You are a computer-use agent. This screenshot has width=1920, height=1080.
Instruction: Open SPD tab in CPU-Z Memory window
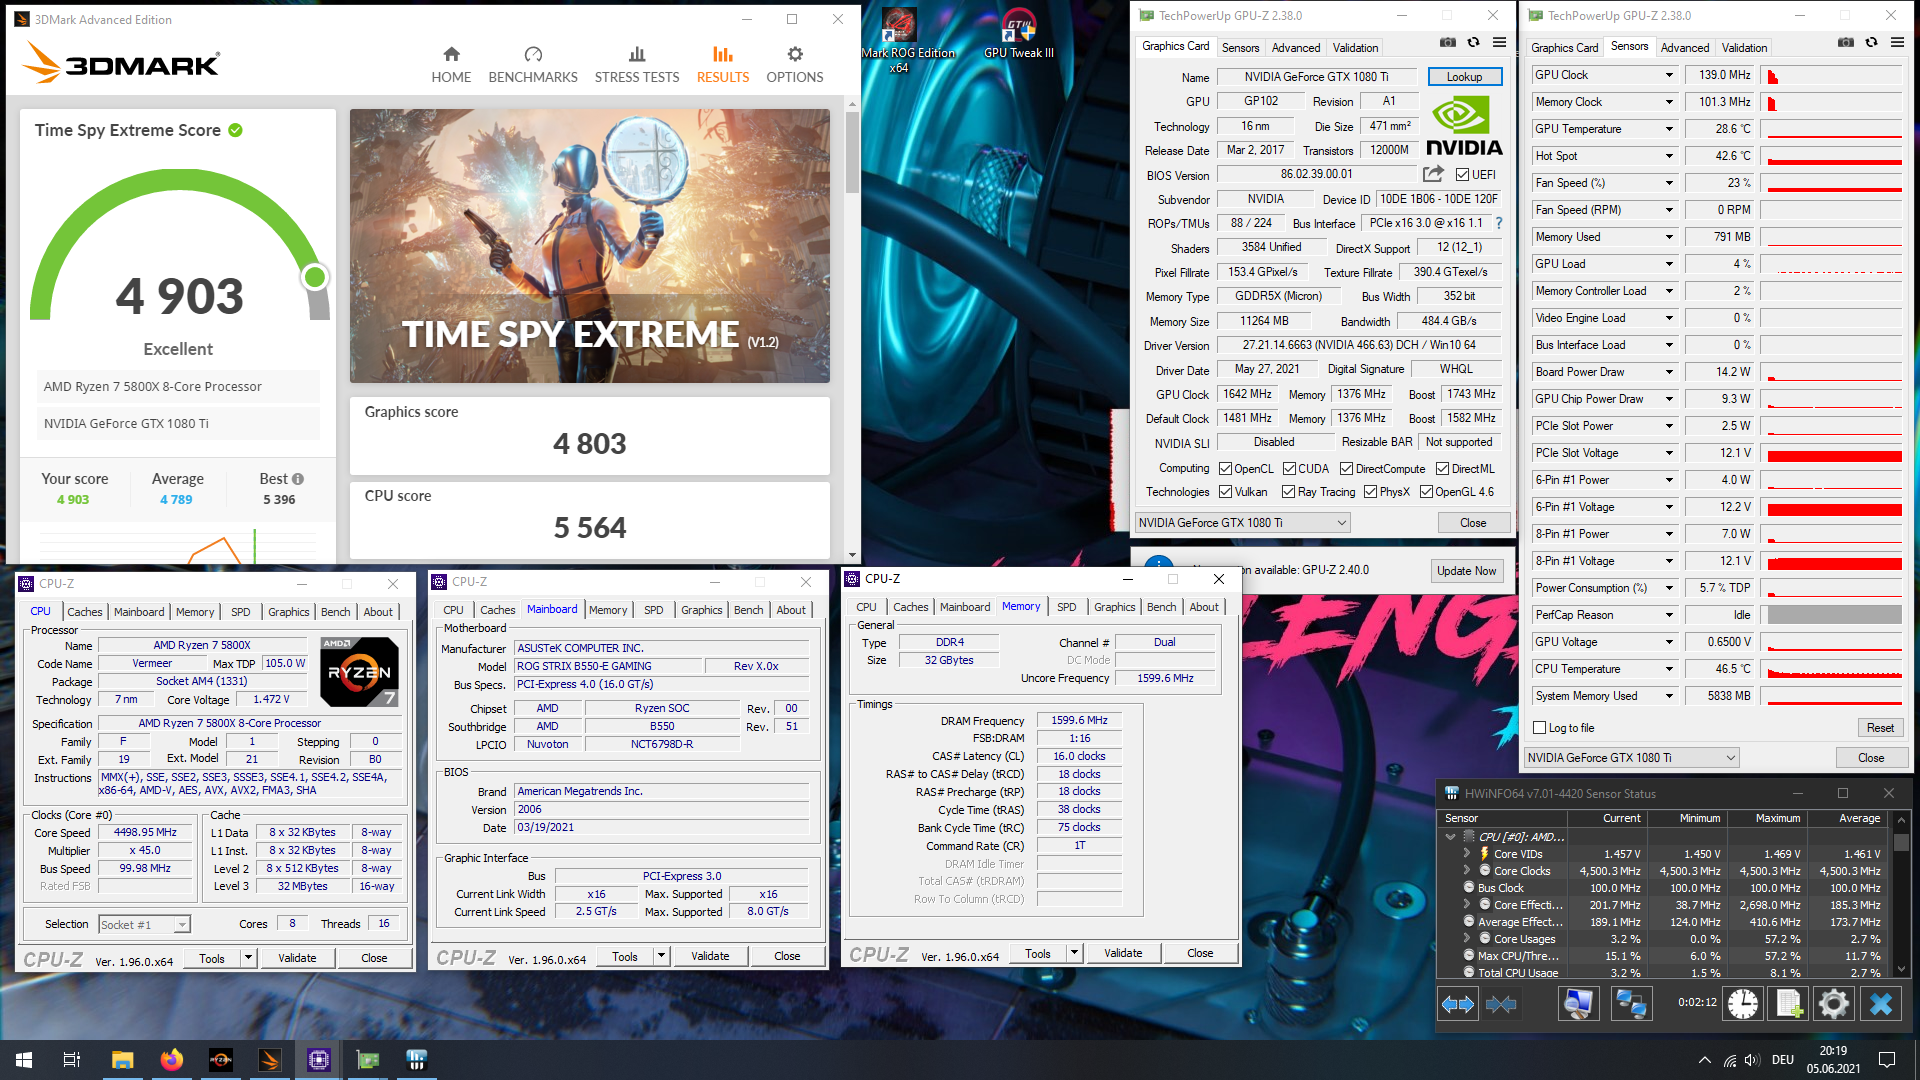click(x=1067, y=607)
